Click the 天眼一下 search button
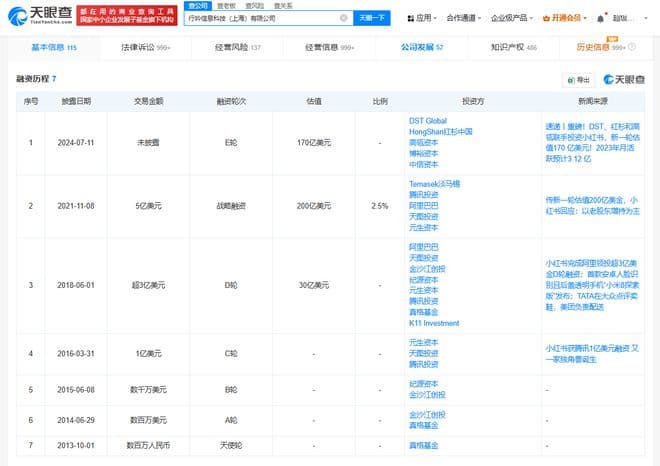 tap(374, 18)
